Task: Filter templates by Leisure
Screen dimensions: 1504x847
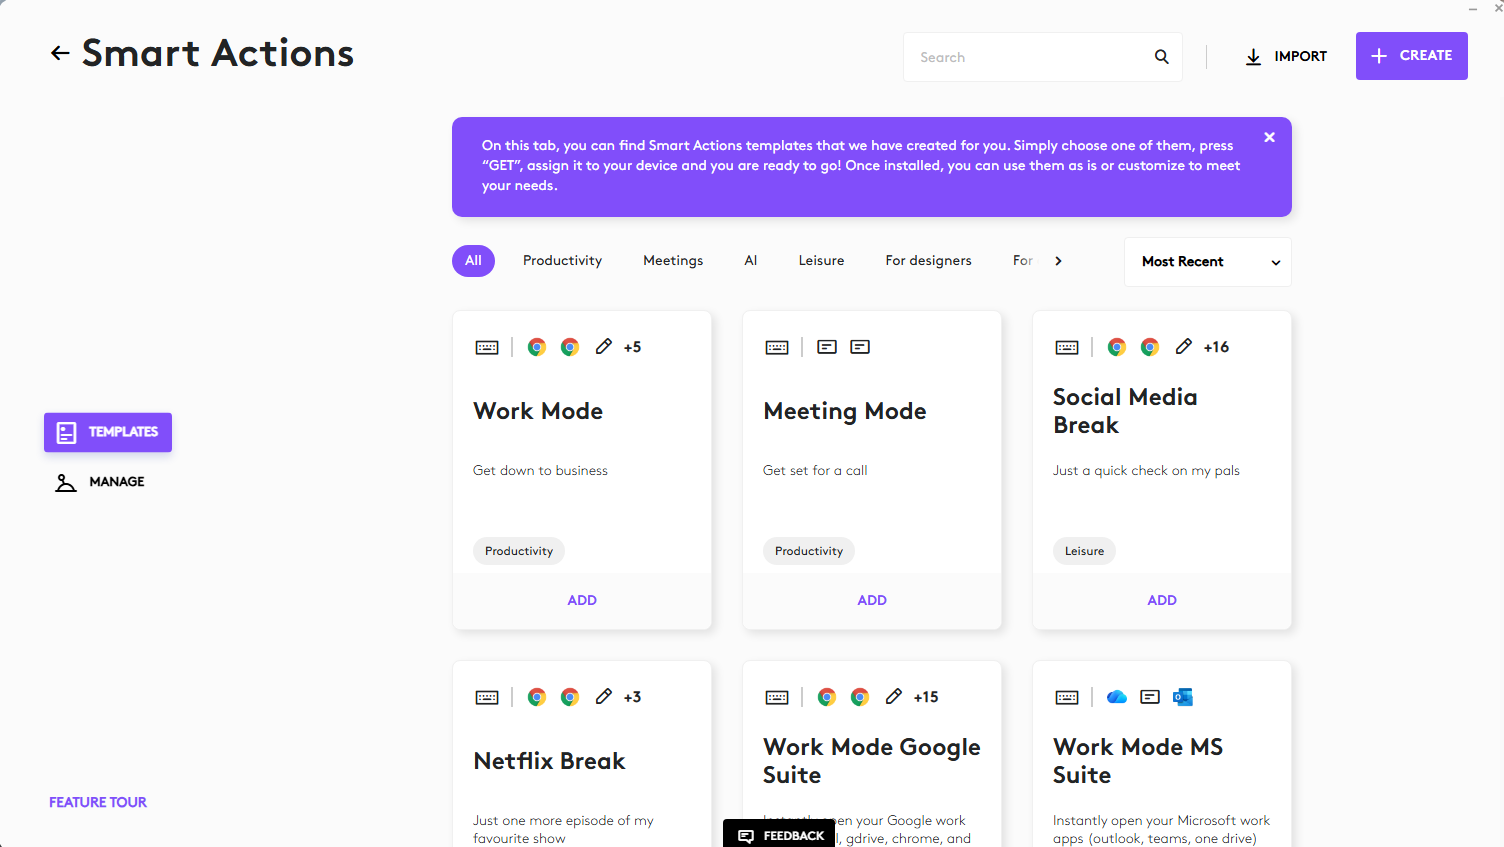Action: pyautogui.click(x=821, y=261)
